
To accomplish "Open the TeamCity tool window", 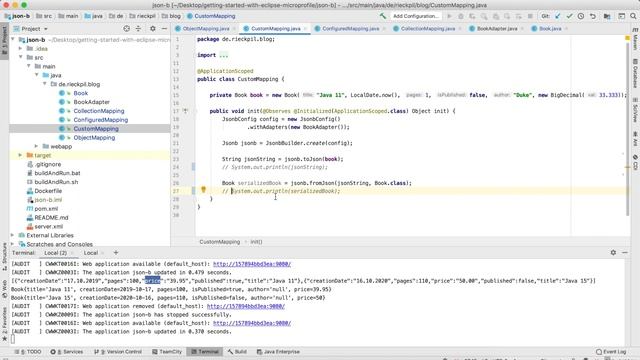I will tap(168, 351).
